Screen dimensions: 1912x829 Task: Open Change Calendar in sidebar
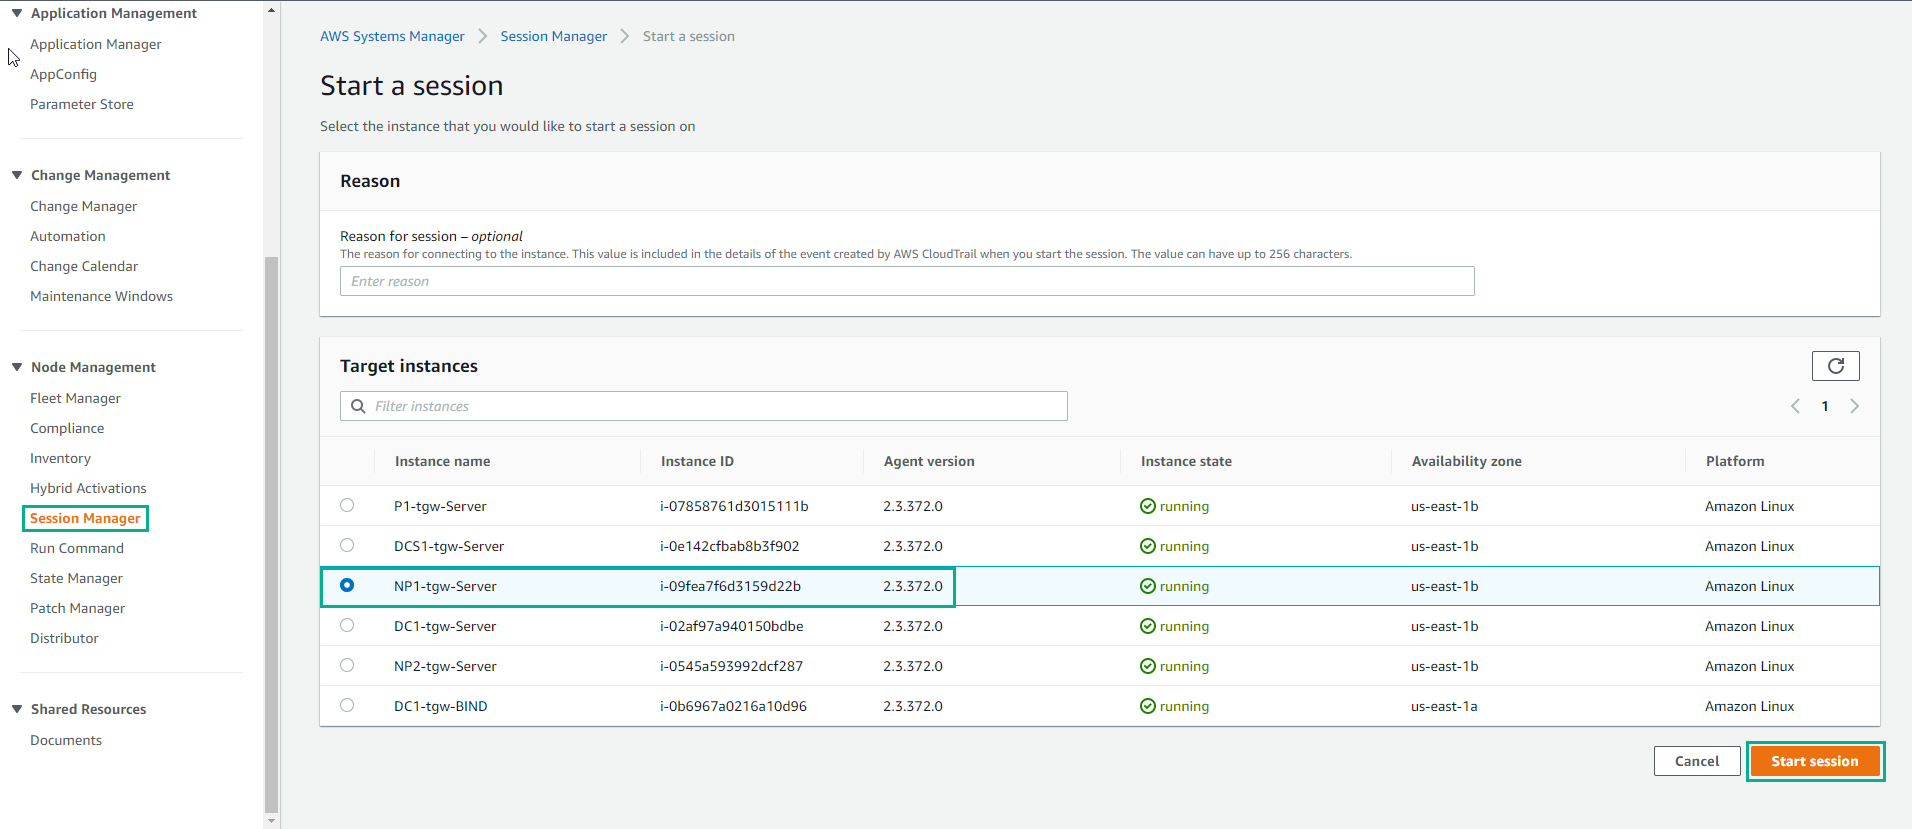click(x=84, y=266)
